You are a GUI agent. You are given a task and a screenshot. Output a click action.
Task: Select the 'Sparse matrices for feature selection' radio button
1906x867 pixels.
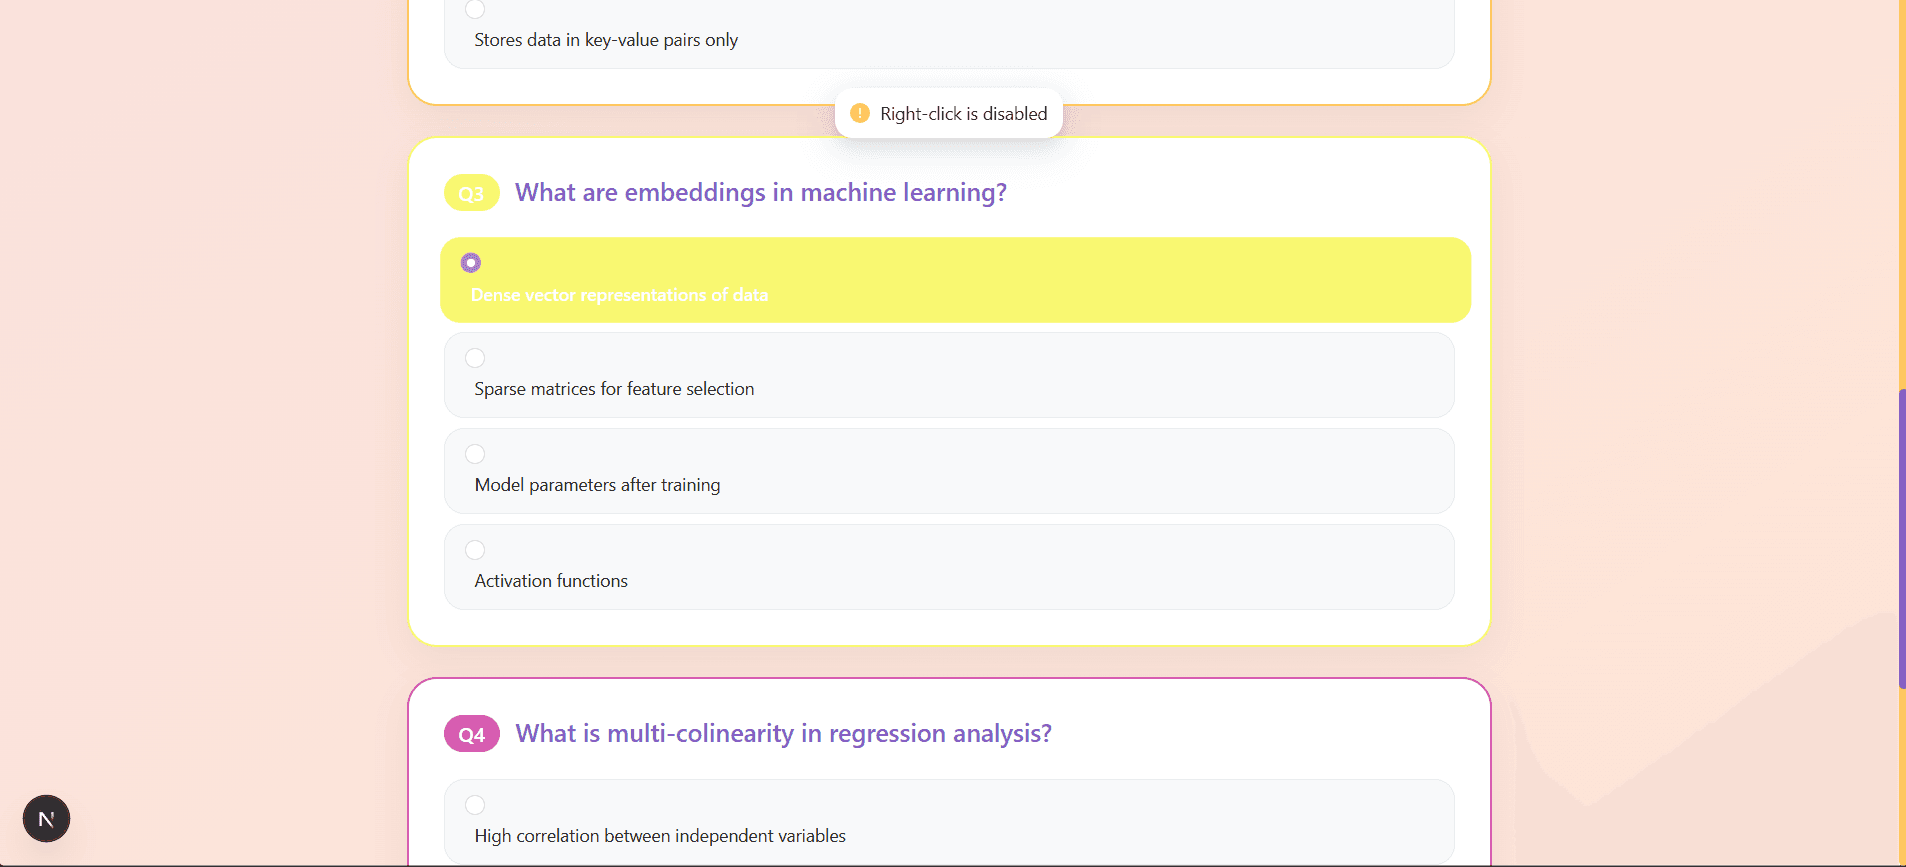(475, 358)
